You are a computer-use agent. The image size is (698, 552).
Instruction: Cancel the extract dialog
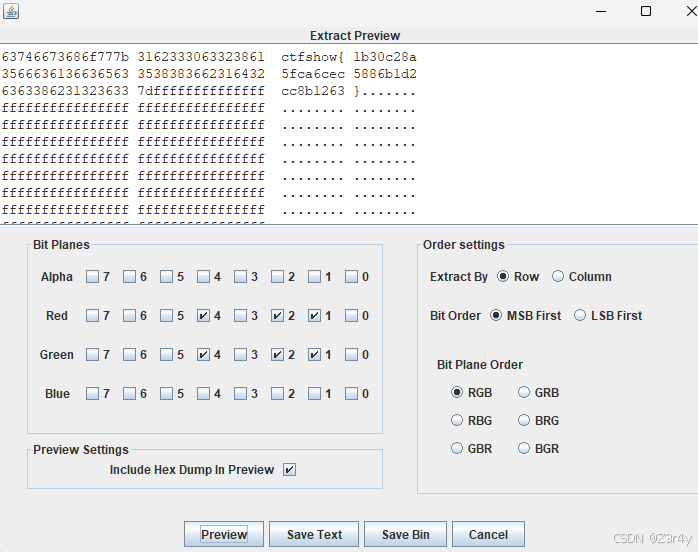tap(488, 534)
